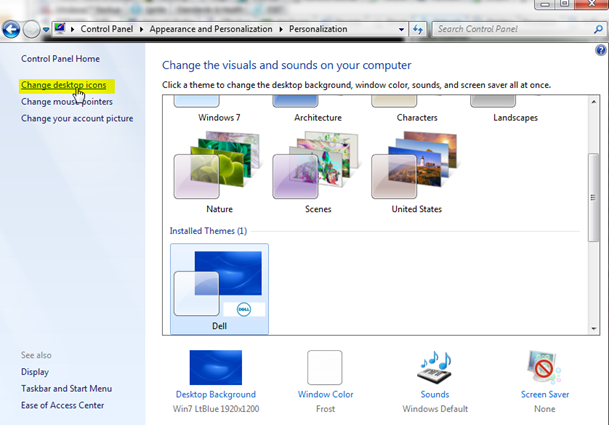
Task: Go to Appearance and Personalization breadcrumb
Action: tap(211, 29)
